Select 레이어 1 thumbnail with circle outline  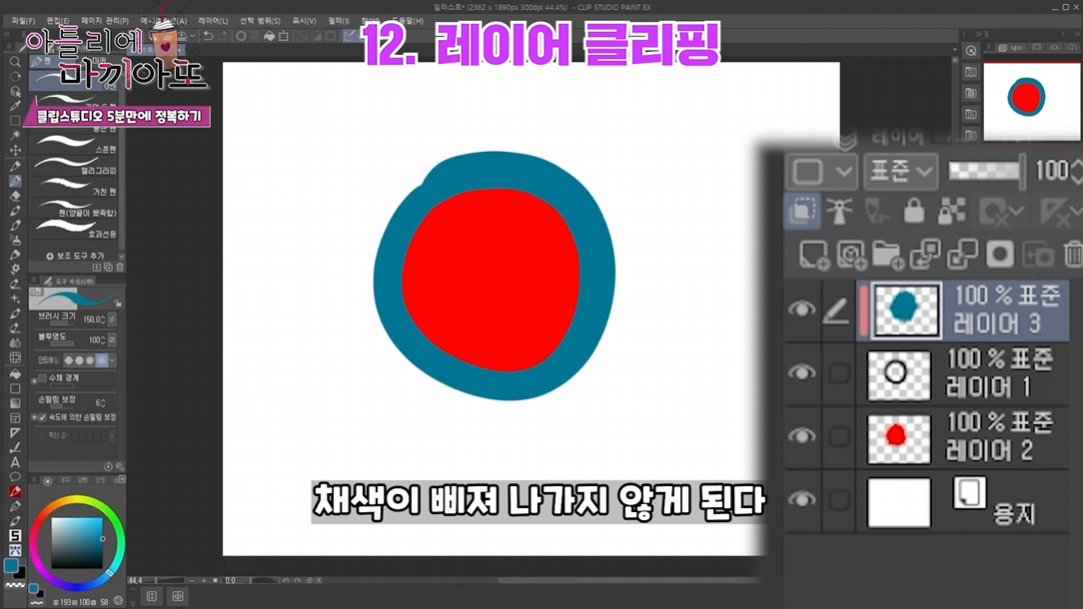pyautogui.click(x=899, y=374)
